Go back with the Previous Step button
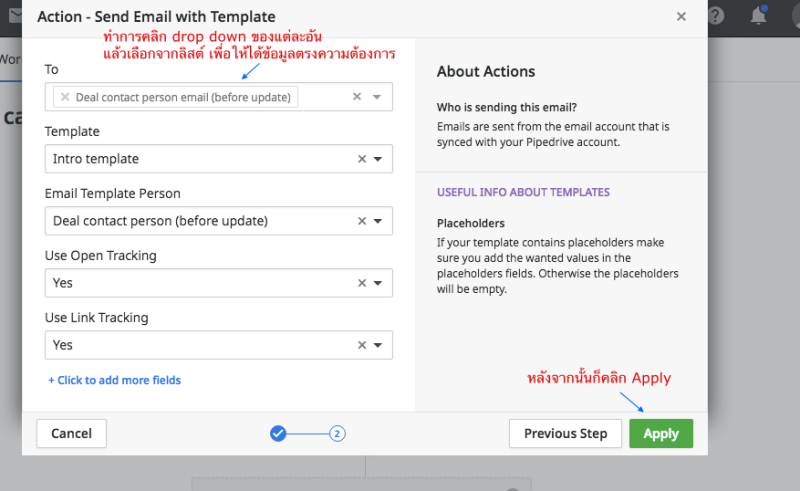The height and width of the screenshot is (491, 800). (565, 433)
